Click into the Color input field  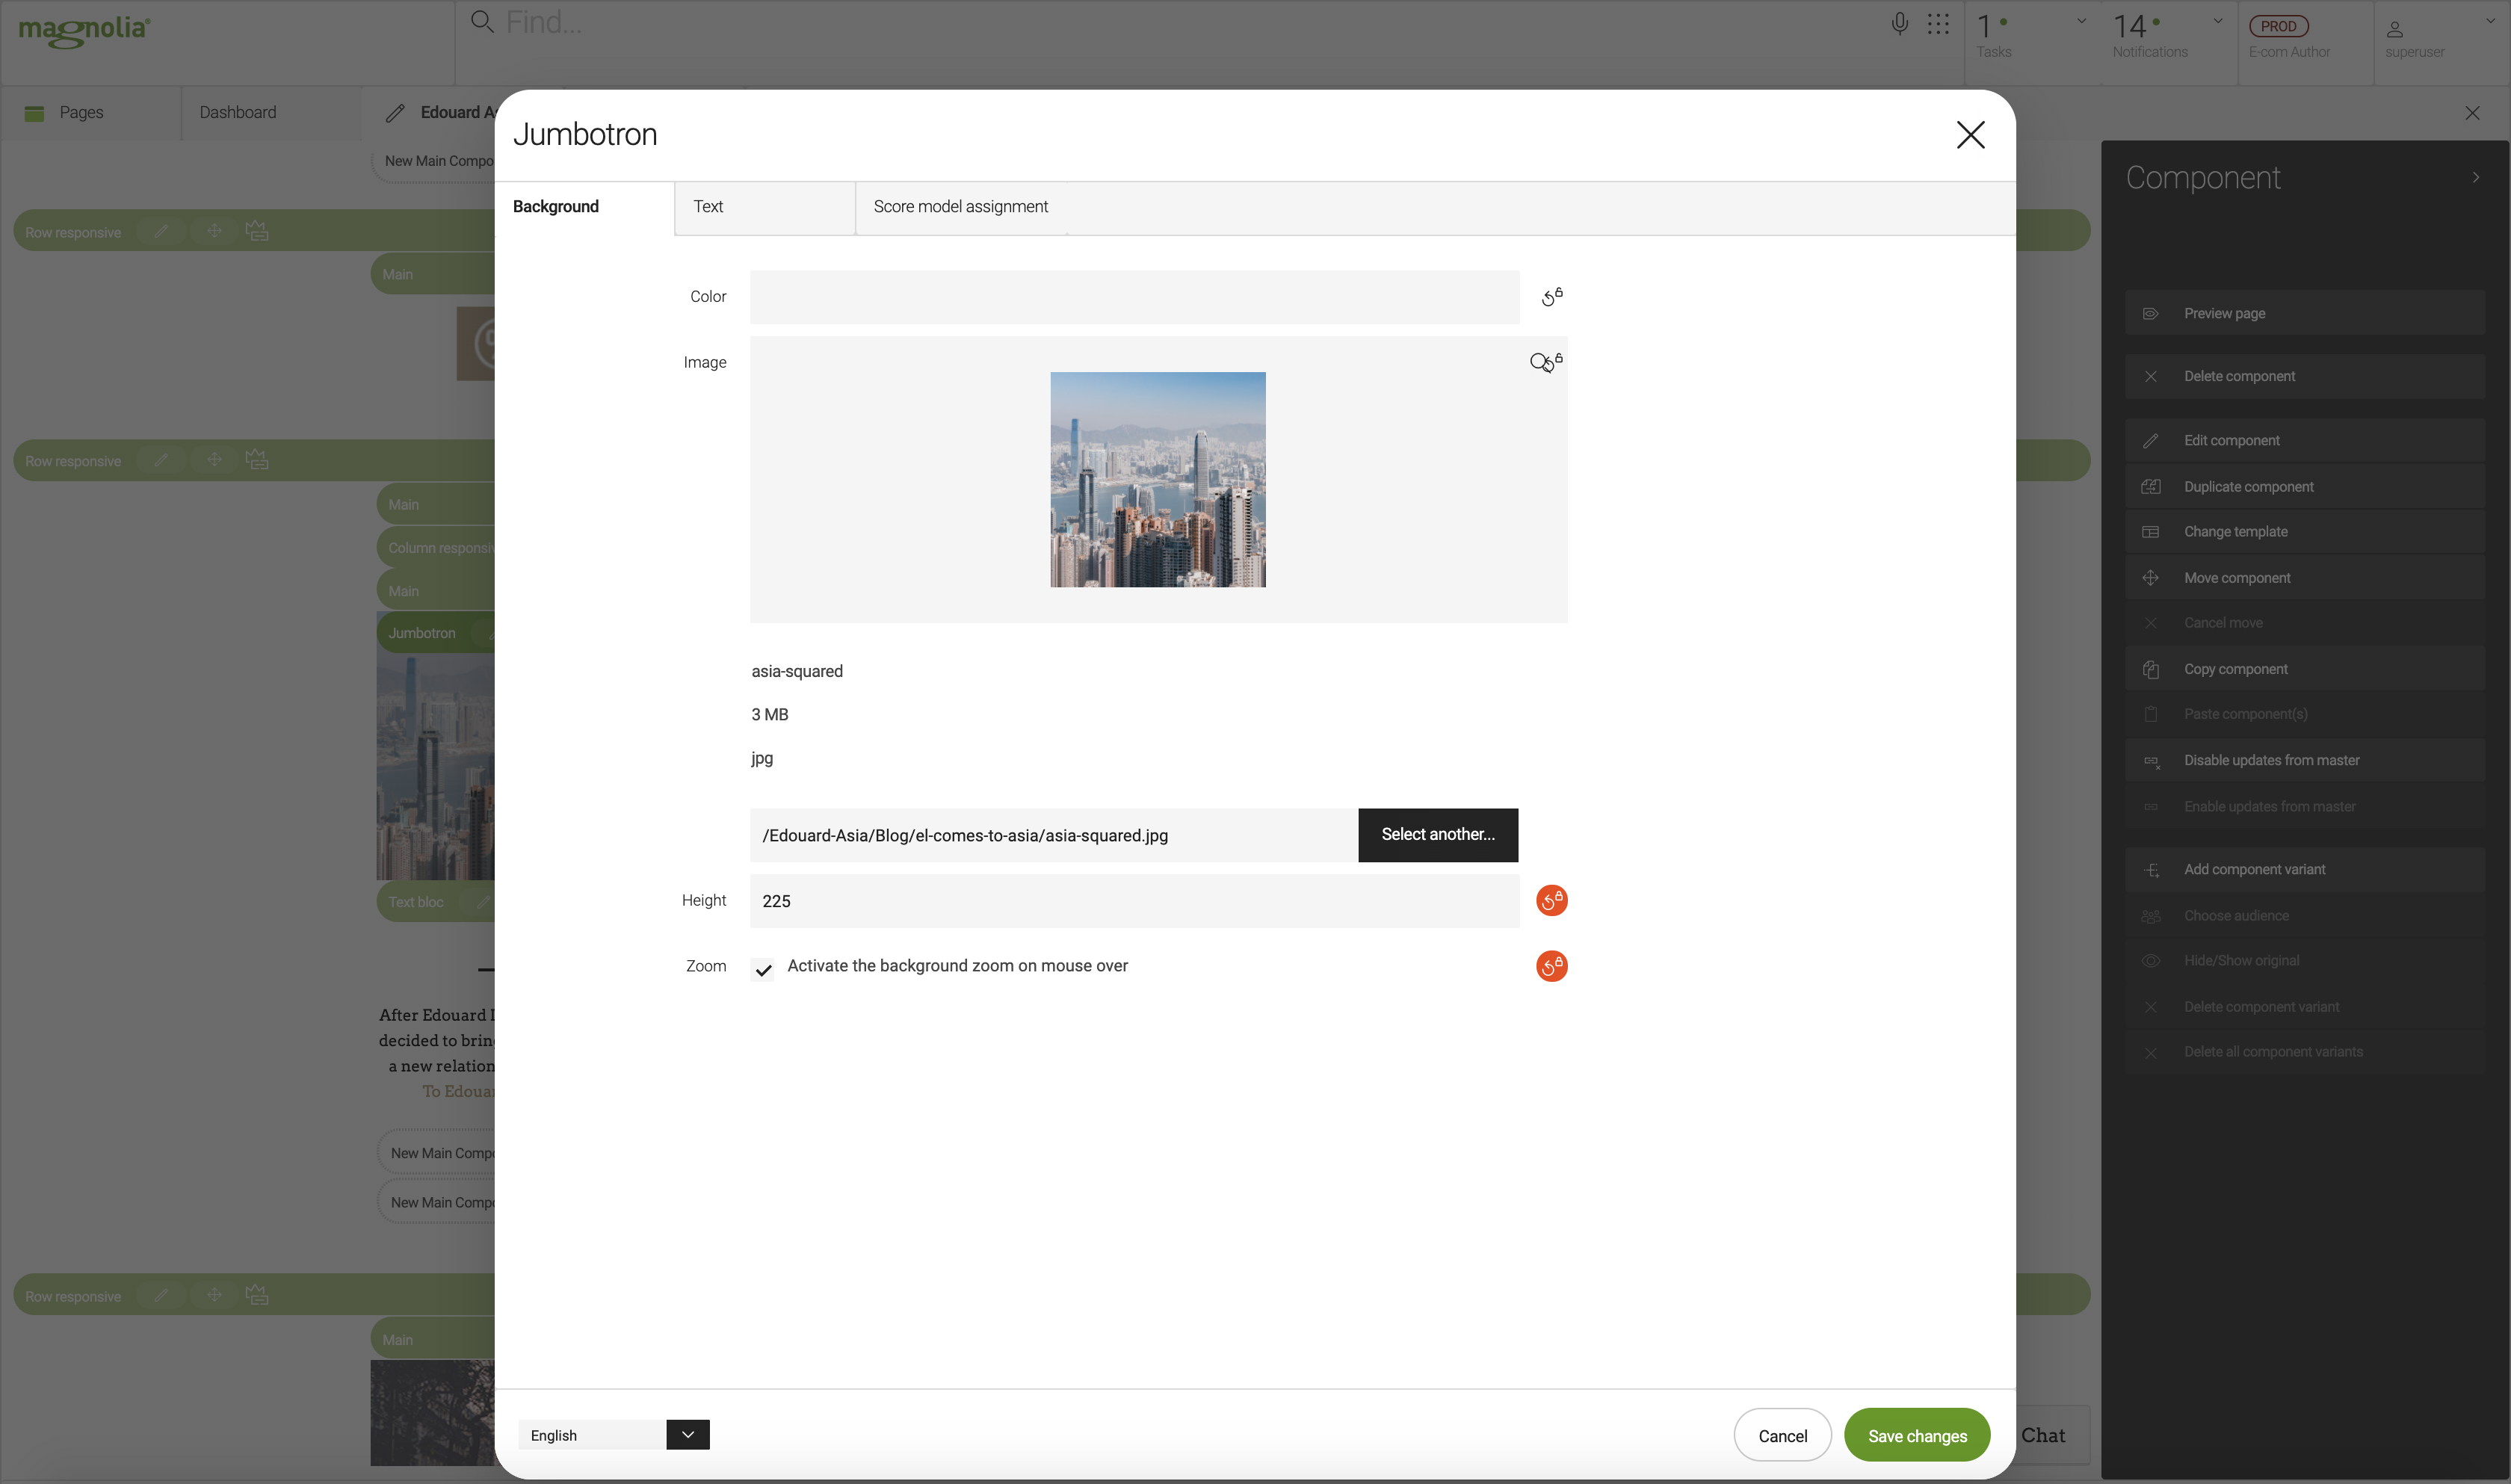[x=1134, y=297]
